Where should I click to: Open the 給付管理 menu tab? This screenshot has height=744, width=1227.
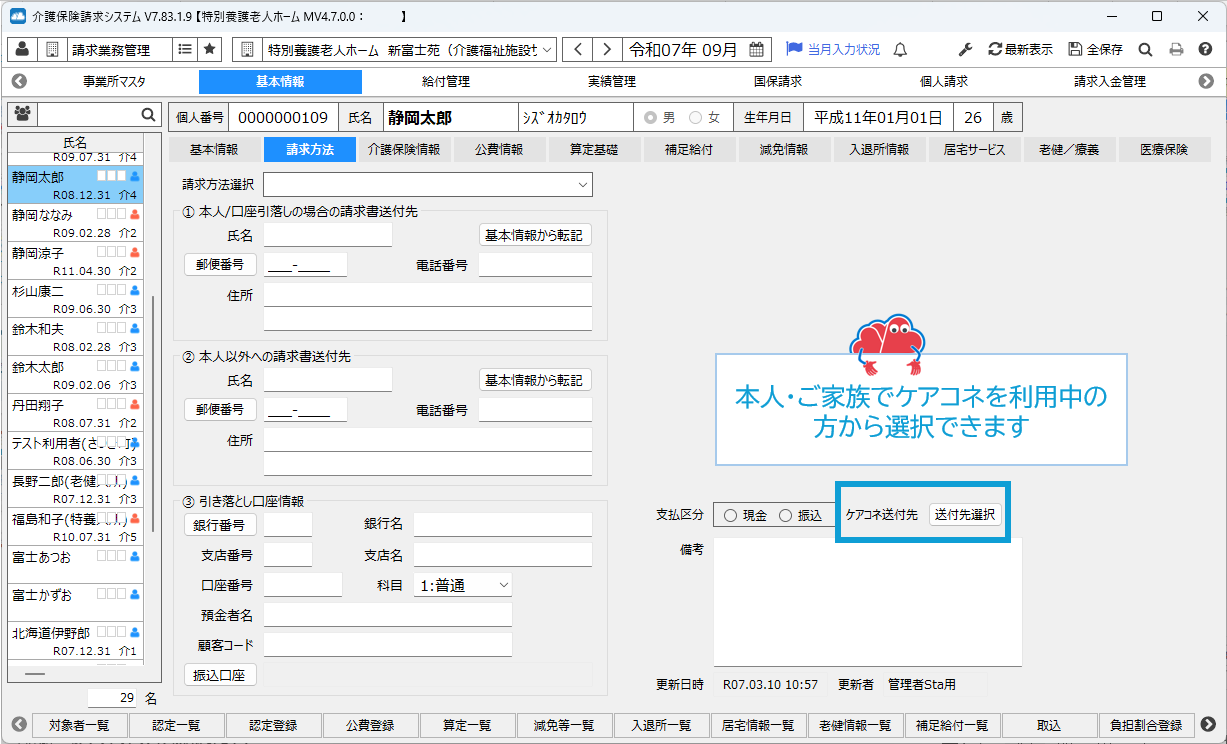(446, 82)
